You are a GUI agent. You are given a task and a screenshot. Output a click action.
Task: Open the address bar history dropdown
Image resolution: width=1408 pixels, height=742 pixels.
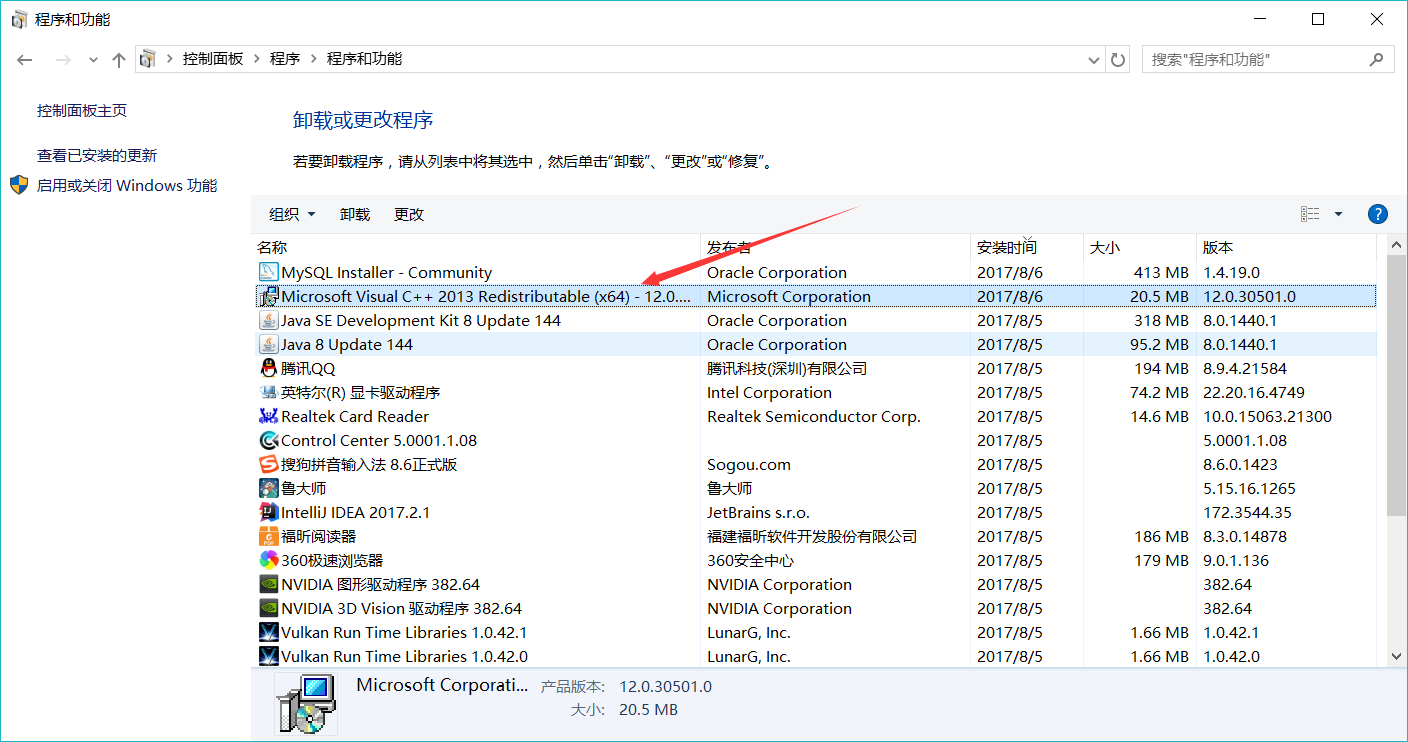point(1093,60)
